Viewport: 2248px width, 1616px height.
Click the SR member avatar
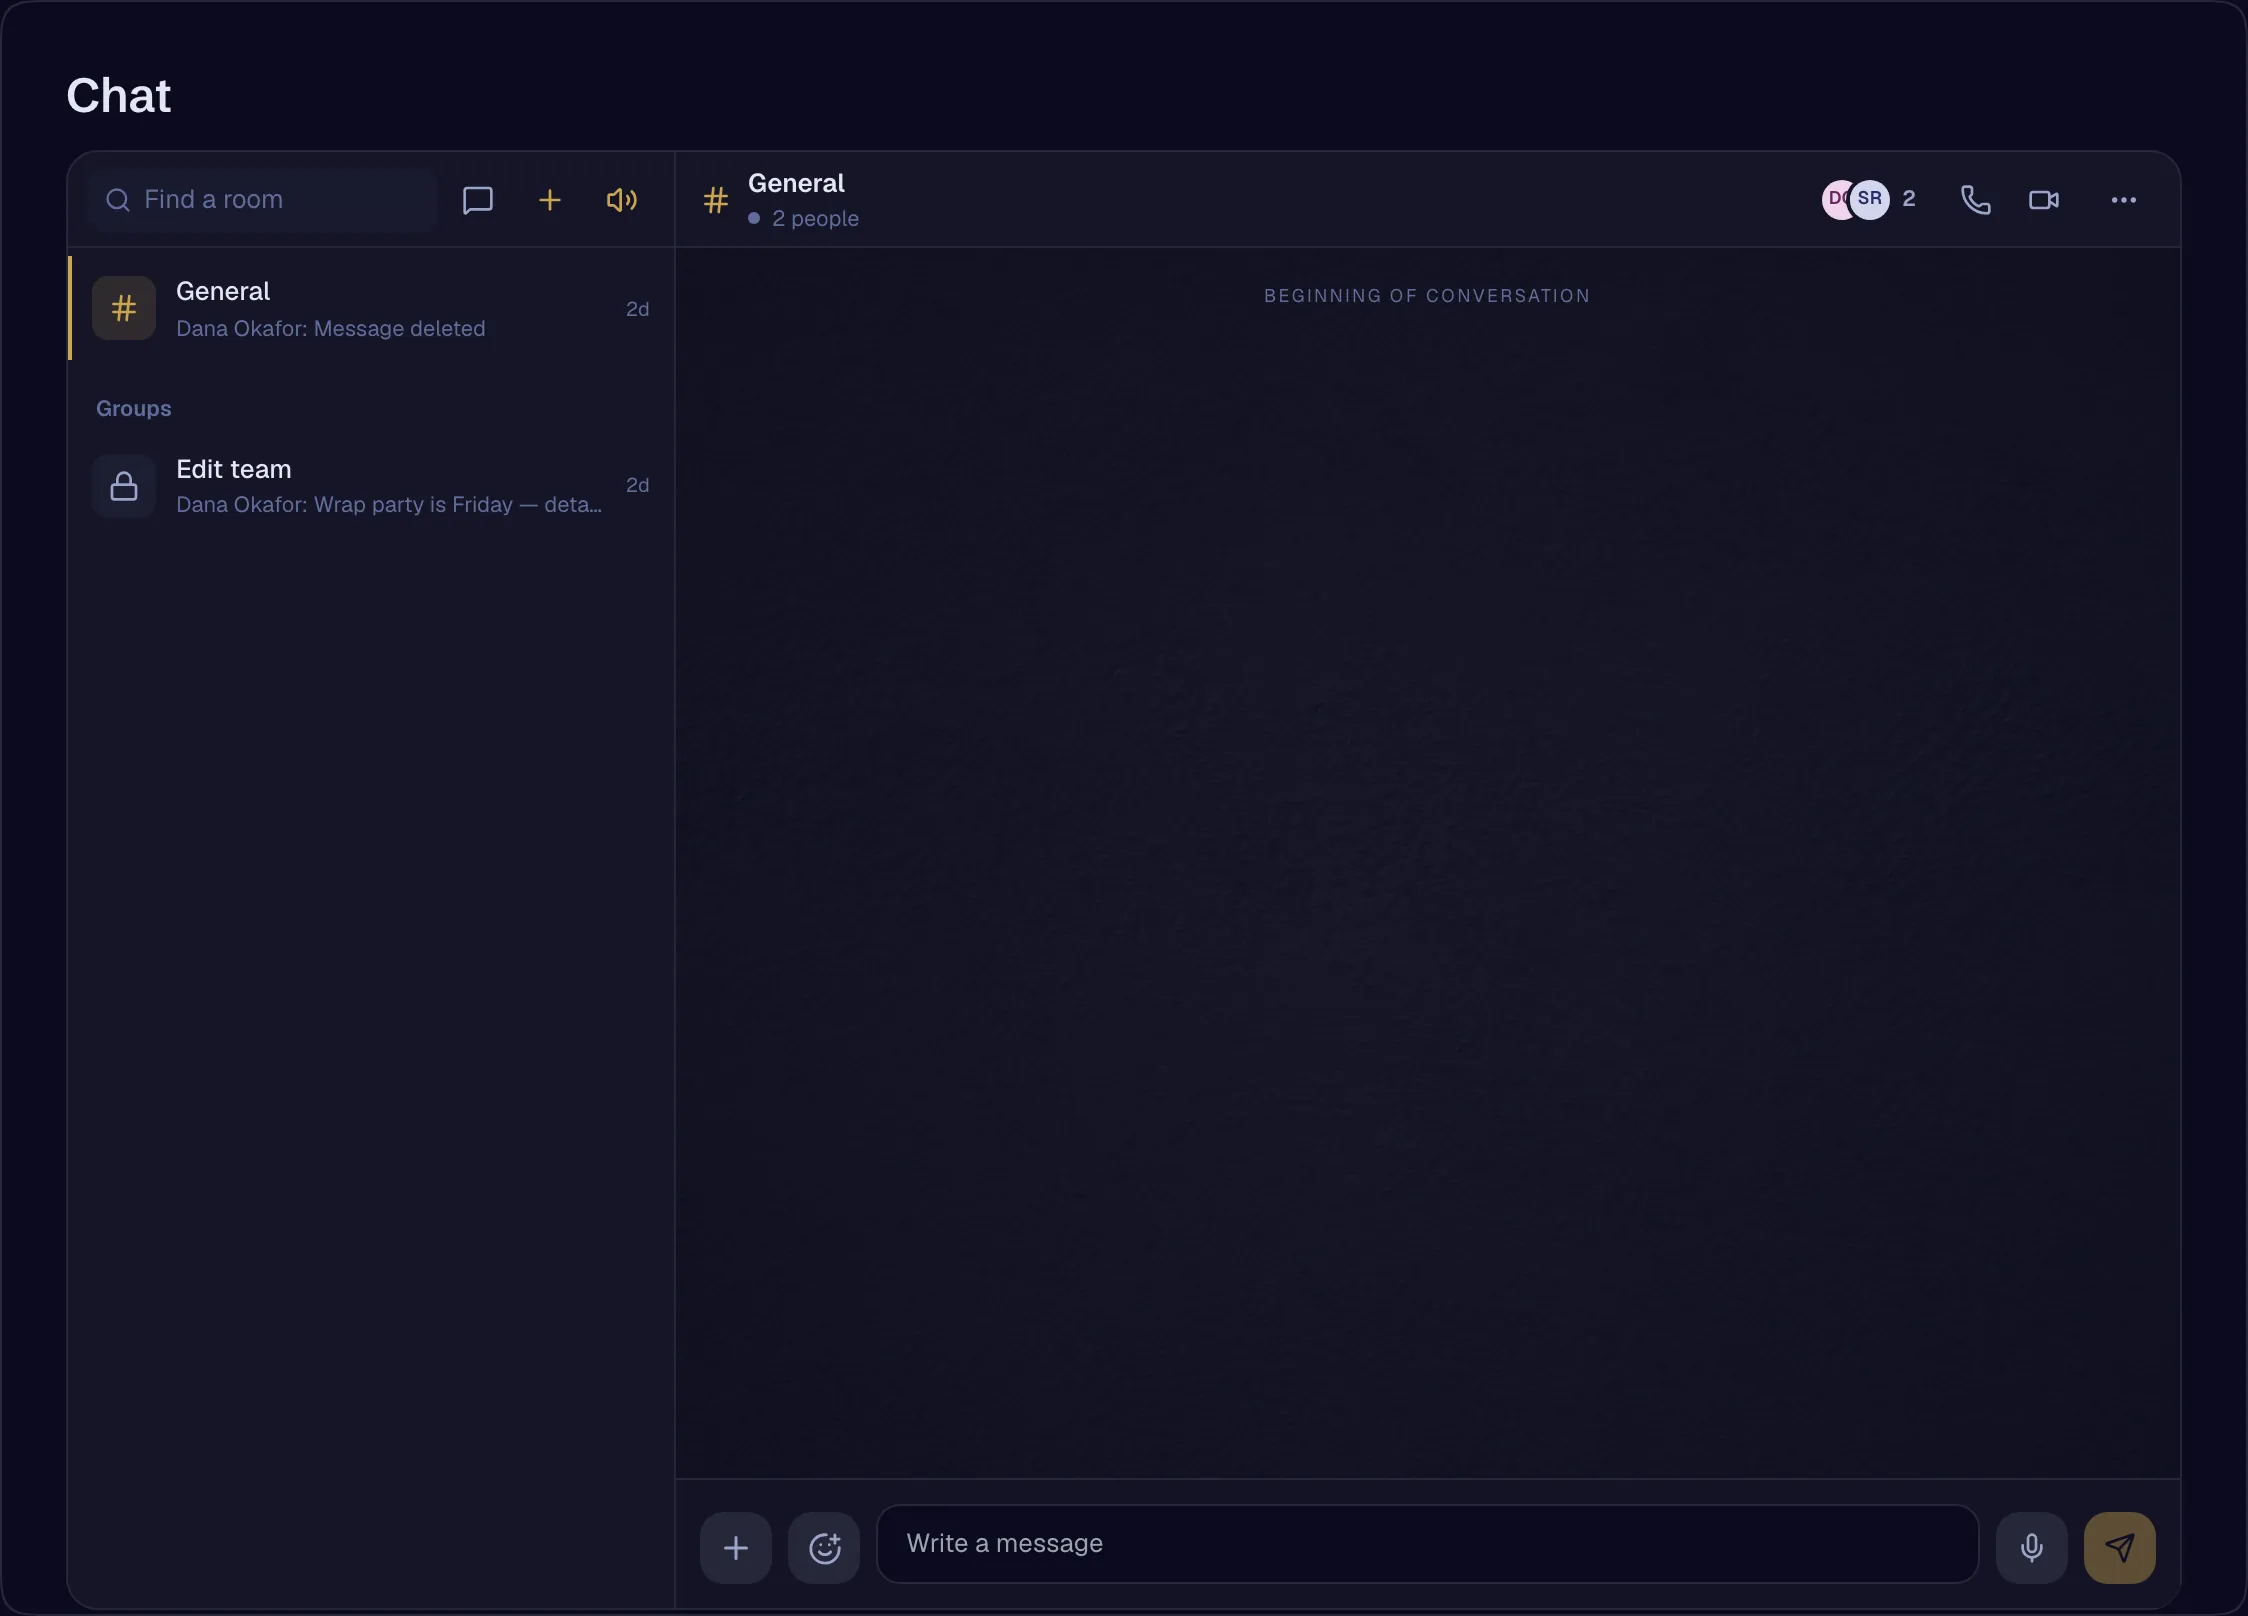click(x=1870, y=199)
